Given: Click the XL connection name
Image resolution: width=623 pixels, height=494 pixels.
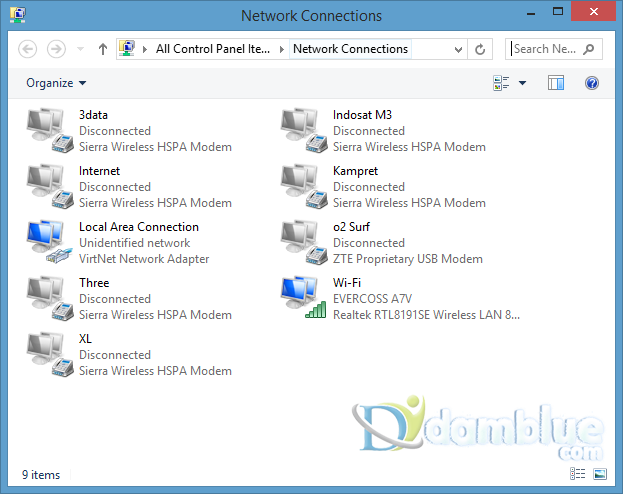Looking at the screenshot, I should click(x=85, y=339).
